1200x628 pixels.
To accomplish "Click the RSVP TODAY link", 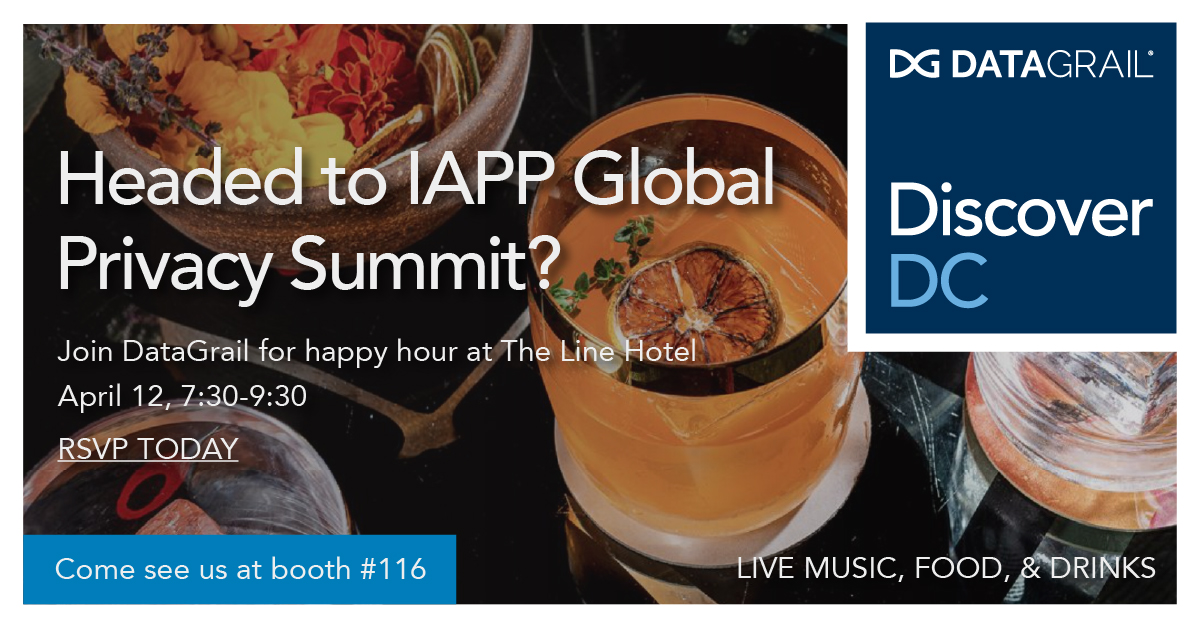I will pos(148,448).
